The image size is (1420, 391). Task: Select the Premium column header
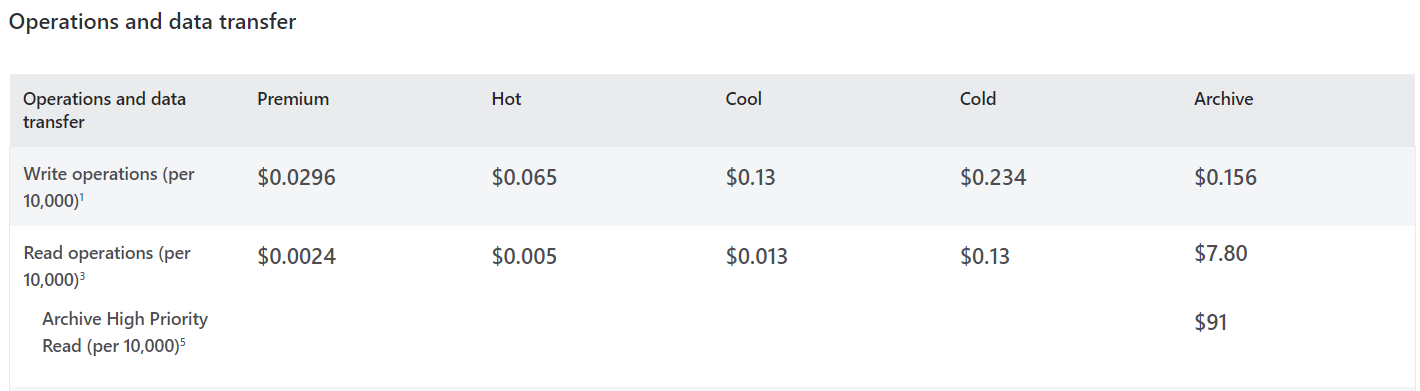coord(293,99)
